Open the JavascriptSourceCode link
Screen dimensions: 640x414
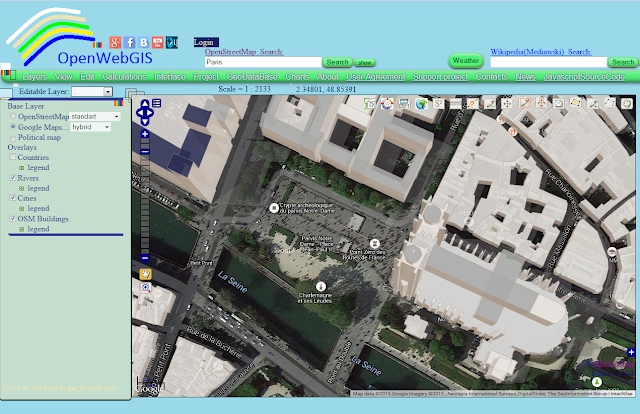(584, 77)
